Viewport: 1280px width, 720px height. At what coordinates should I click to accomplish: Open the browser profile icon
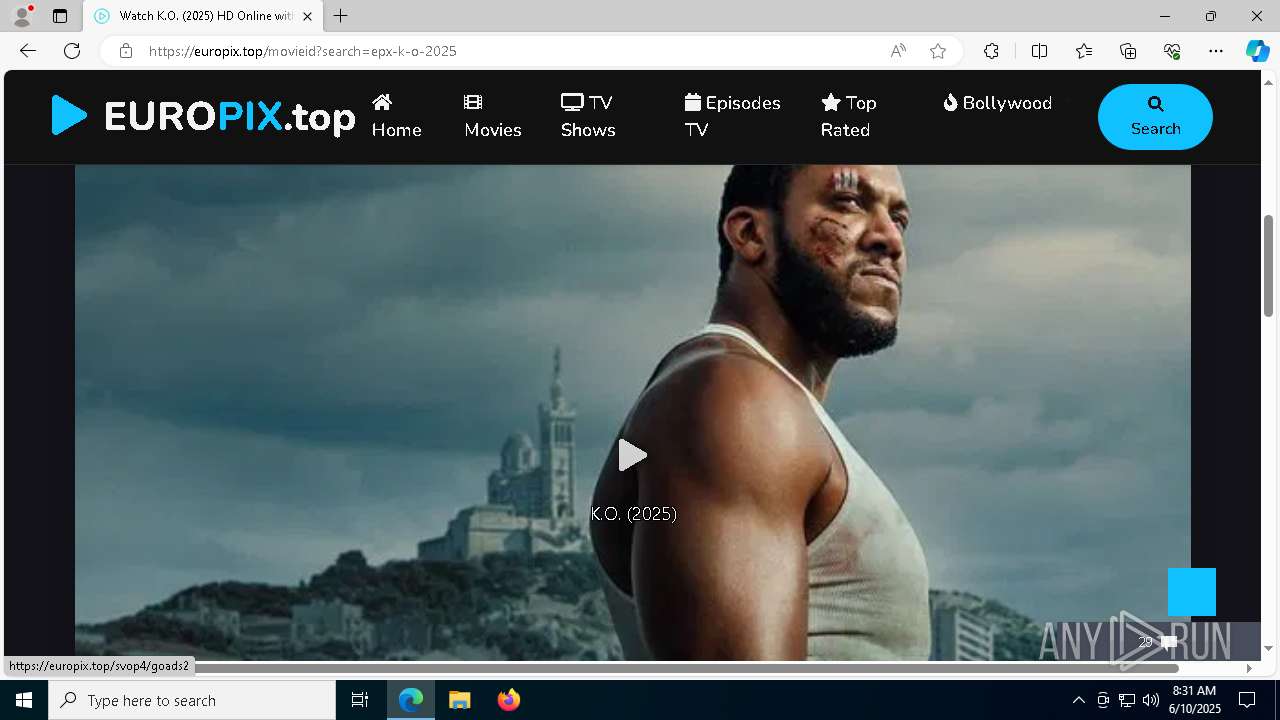click(22, 16)
